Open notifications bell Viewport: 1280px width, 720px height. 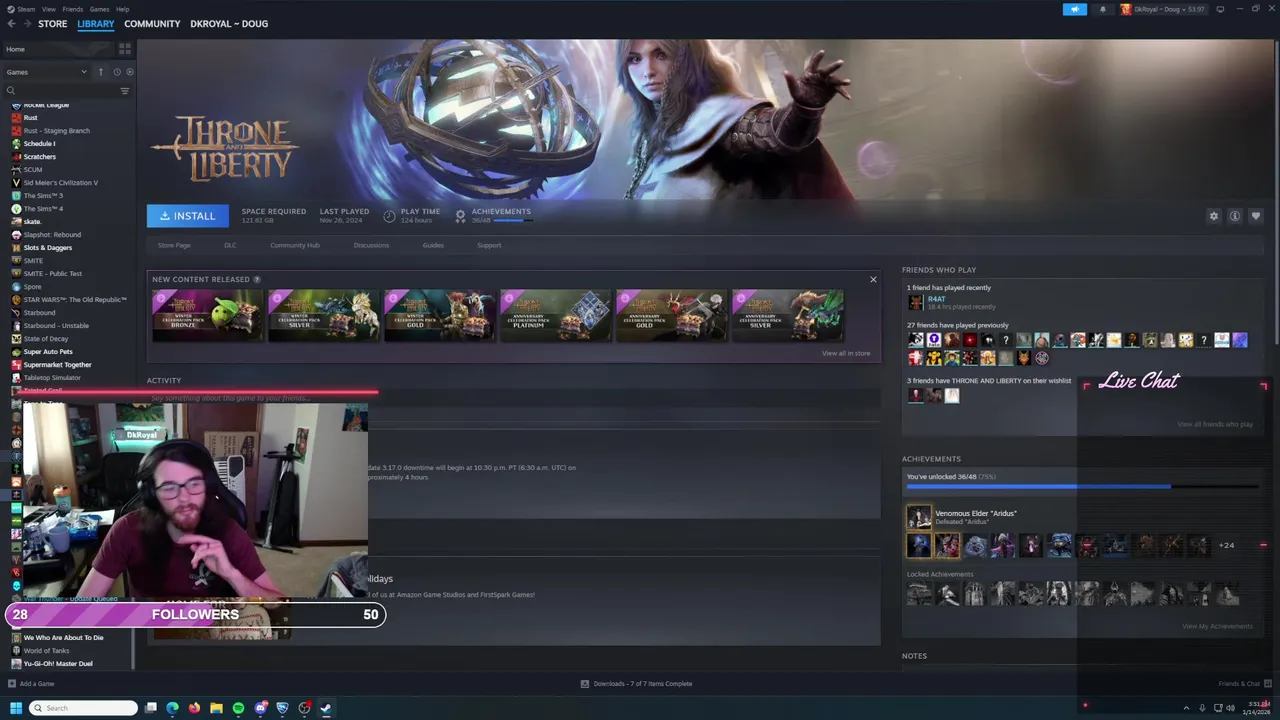click(x=1103, y=9)
